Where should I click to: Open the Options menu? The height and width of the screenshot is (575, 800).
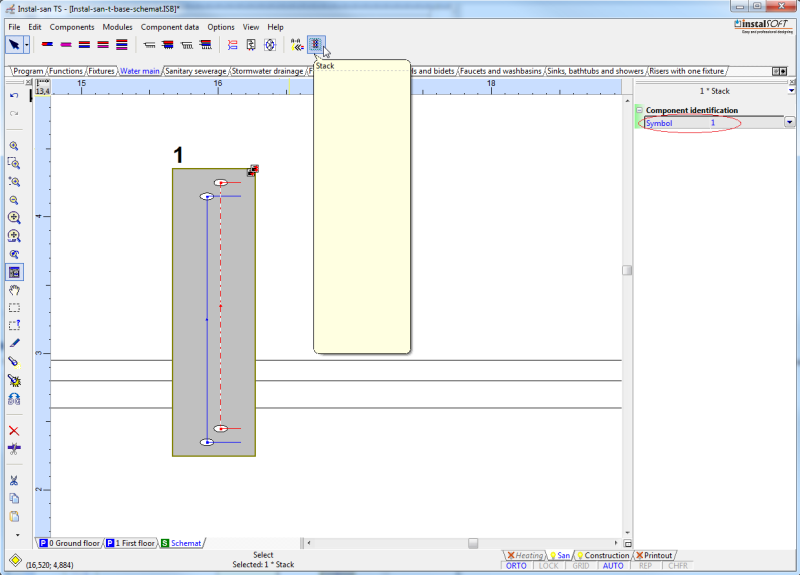click(x=221, y=27)
